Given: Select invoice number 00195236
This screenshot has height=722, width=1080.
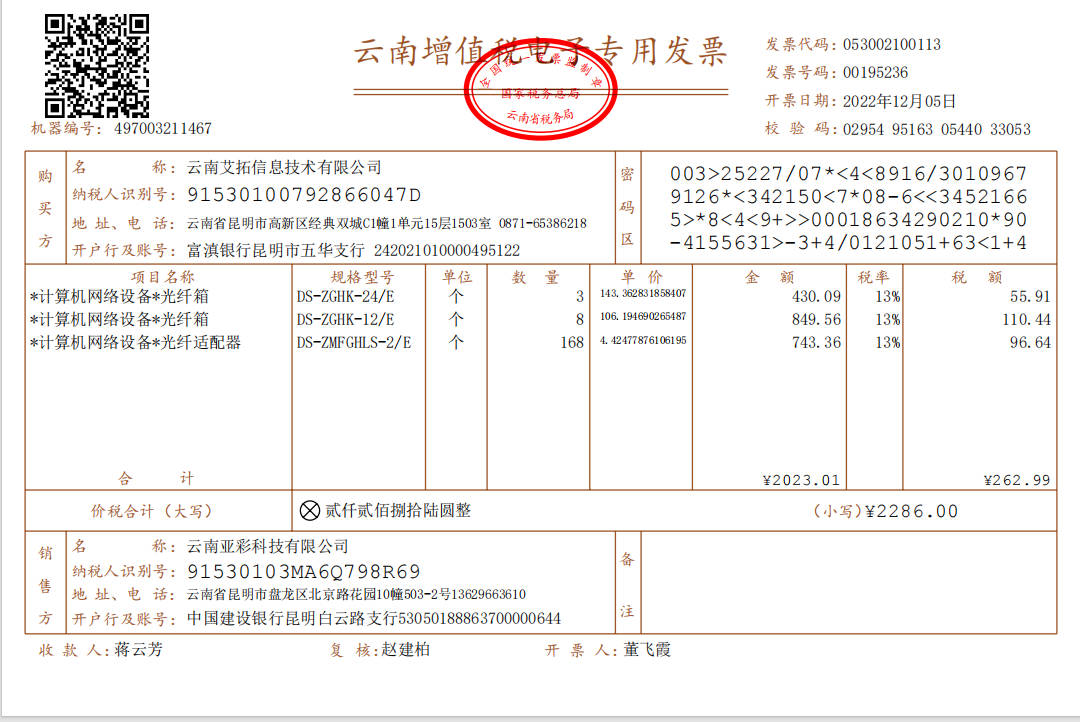Looking at the screenshot, I should tap(875, 72).
